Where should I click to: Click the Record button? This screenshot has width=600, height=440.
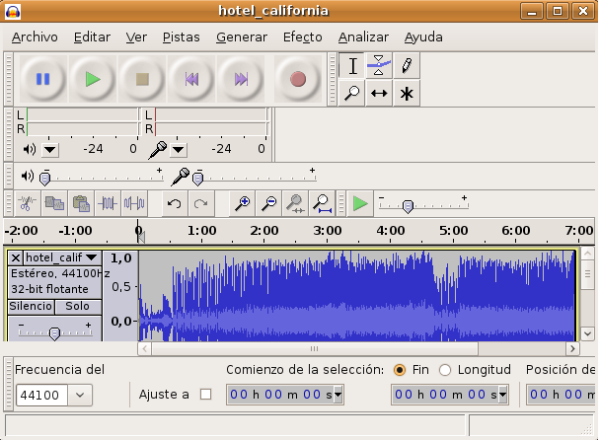pos(297,79)
